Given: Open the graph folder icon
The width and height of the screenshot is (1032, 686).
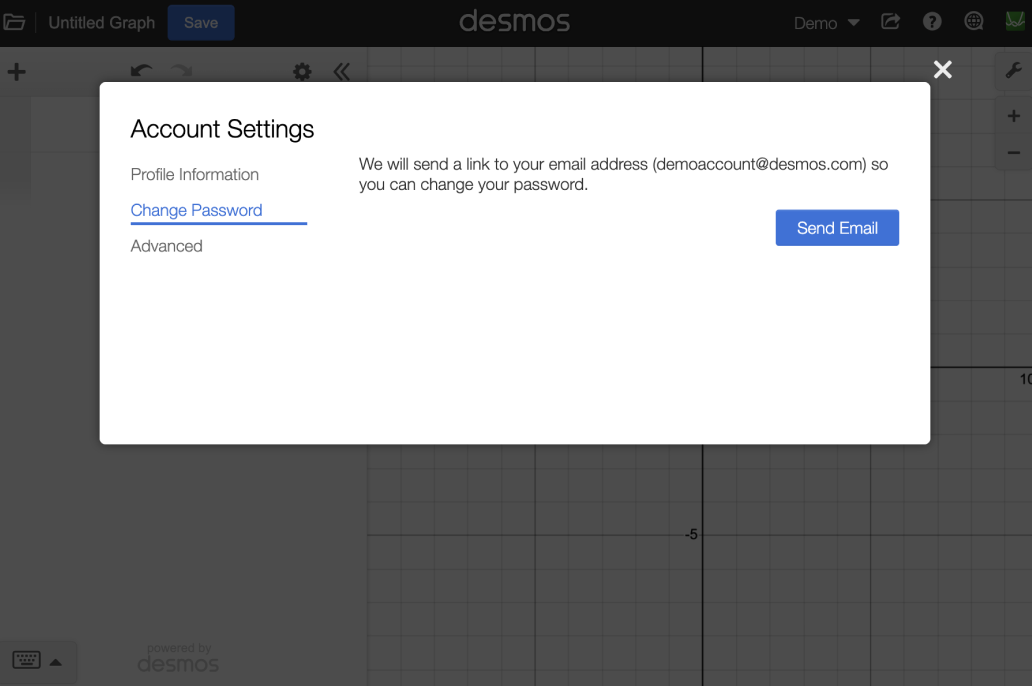Looking at the screenshot, I should (x=14, y=22).
